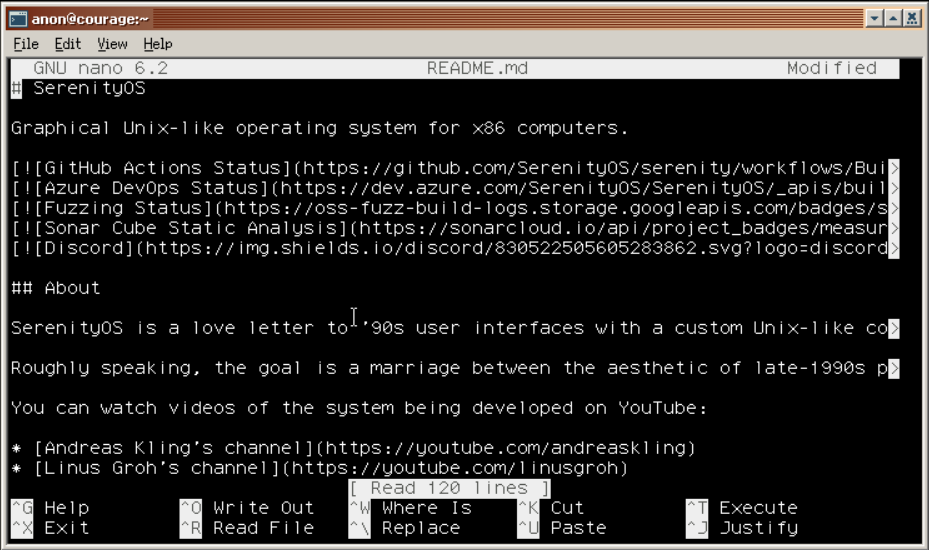This screenshot has width=929, height=550.
Task: Click the minimize arrow button in title bar
Action: (874, 19)
